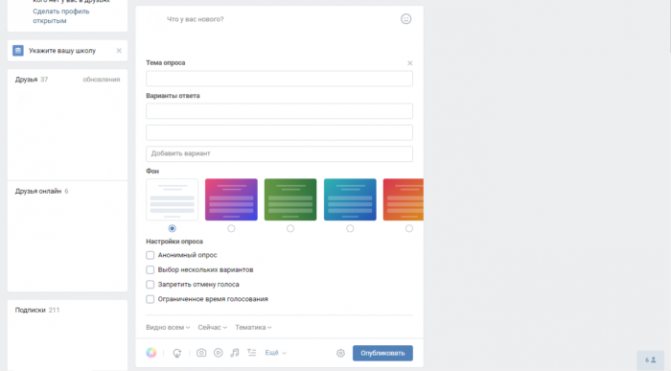The height and width of the screenshot is (371, 671).
Task: Expand the Ещё attachments dropdown
Action: 276,353
